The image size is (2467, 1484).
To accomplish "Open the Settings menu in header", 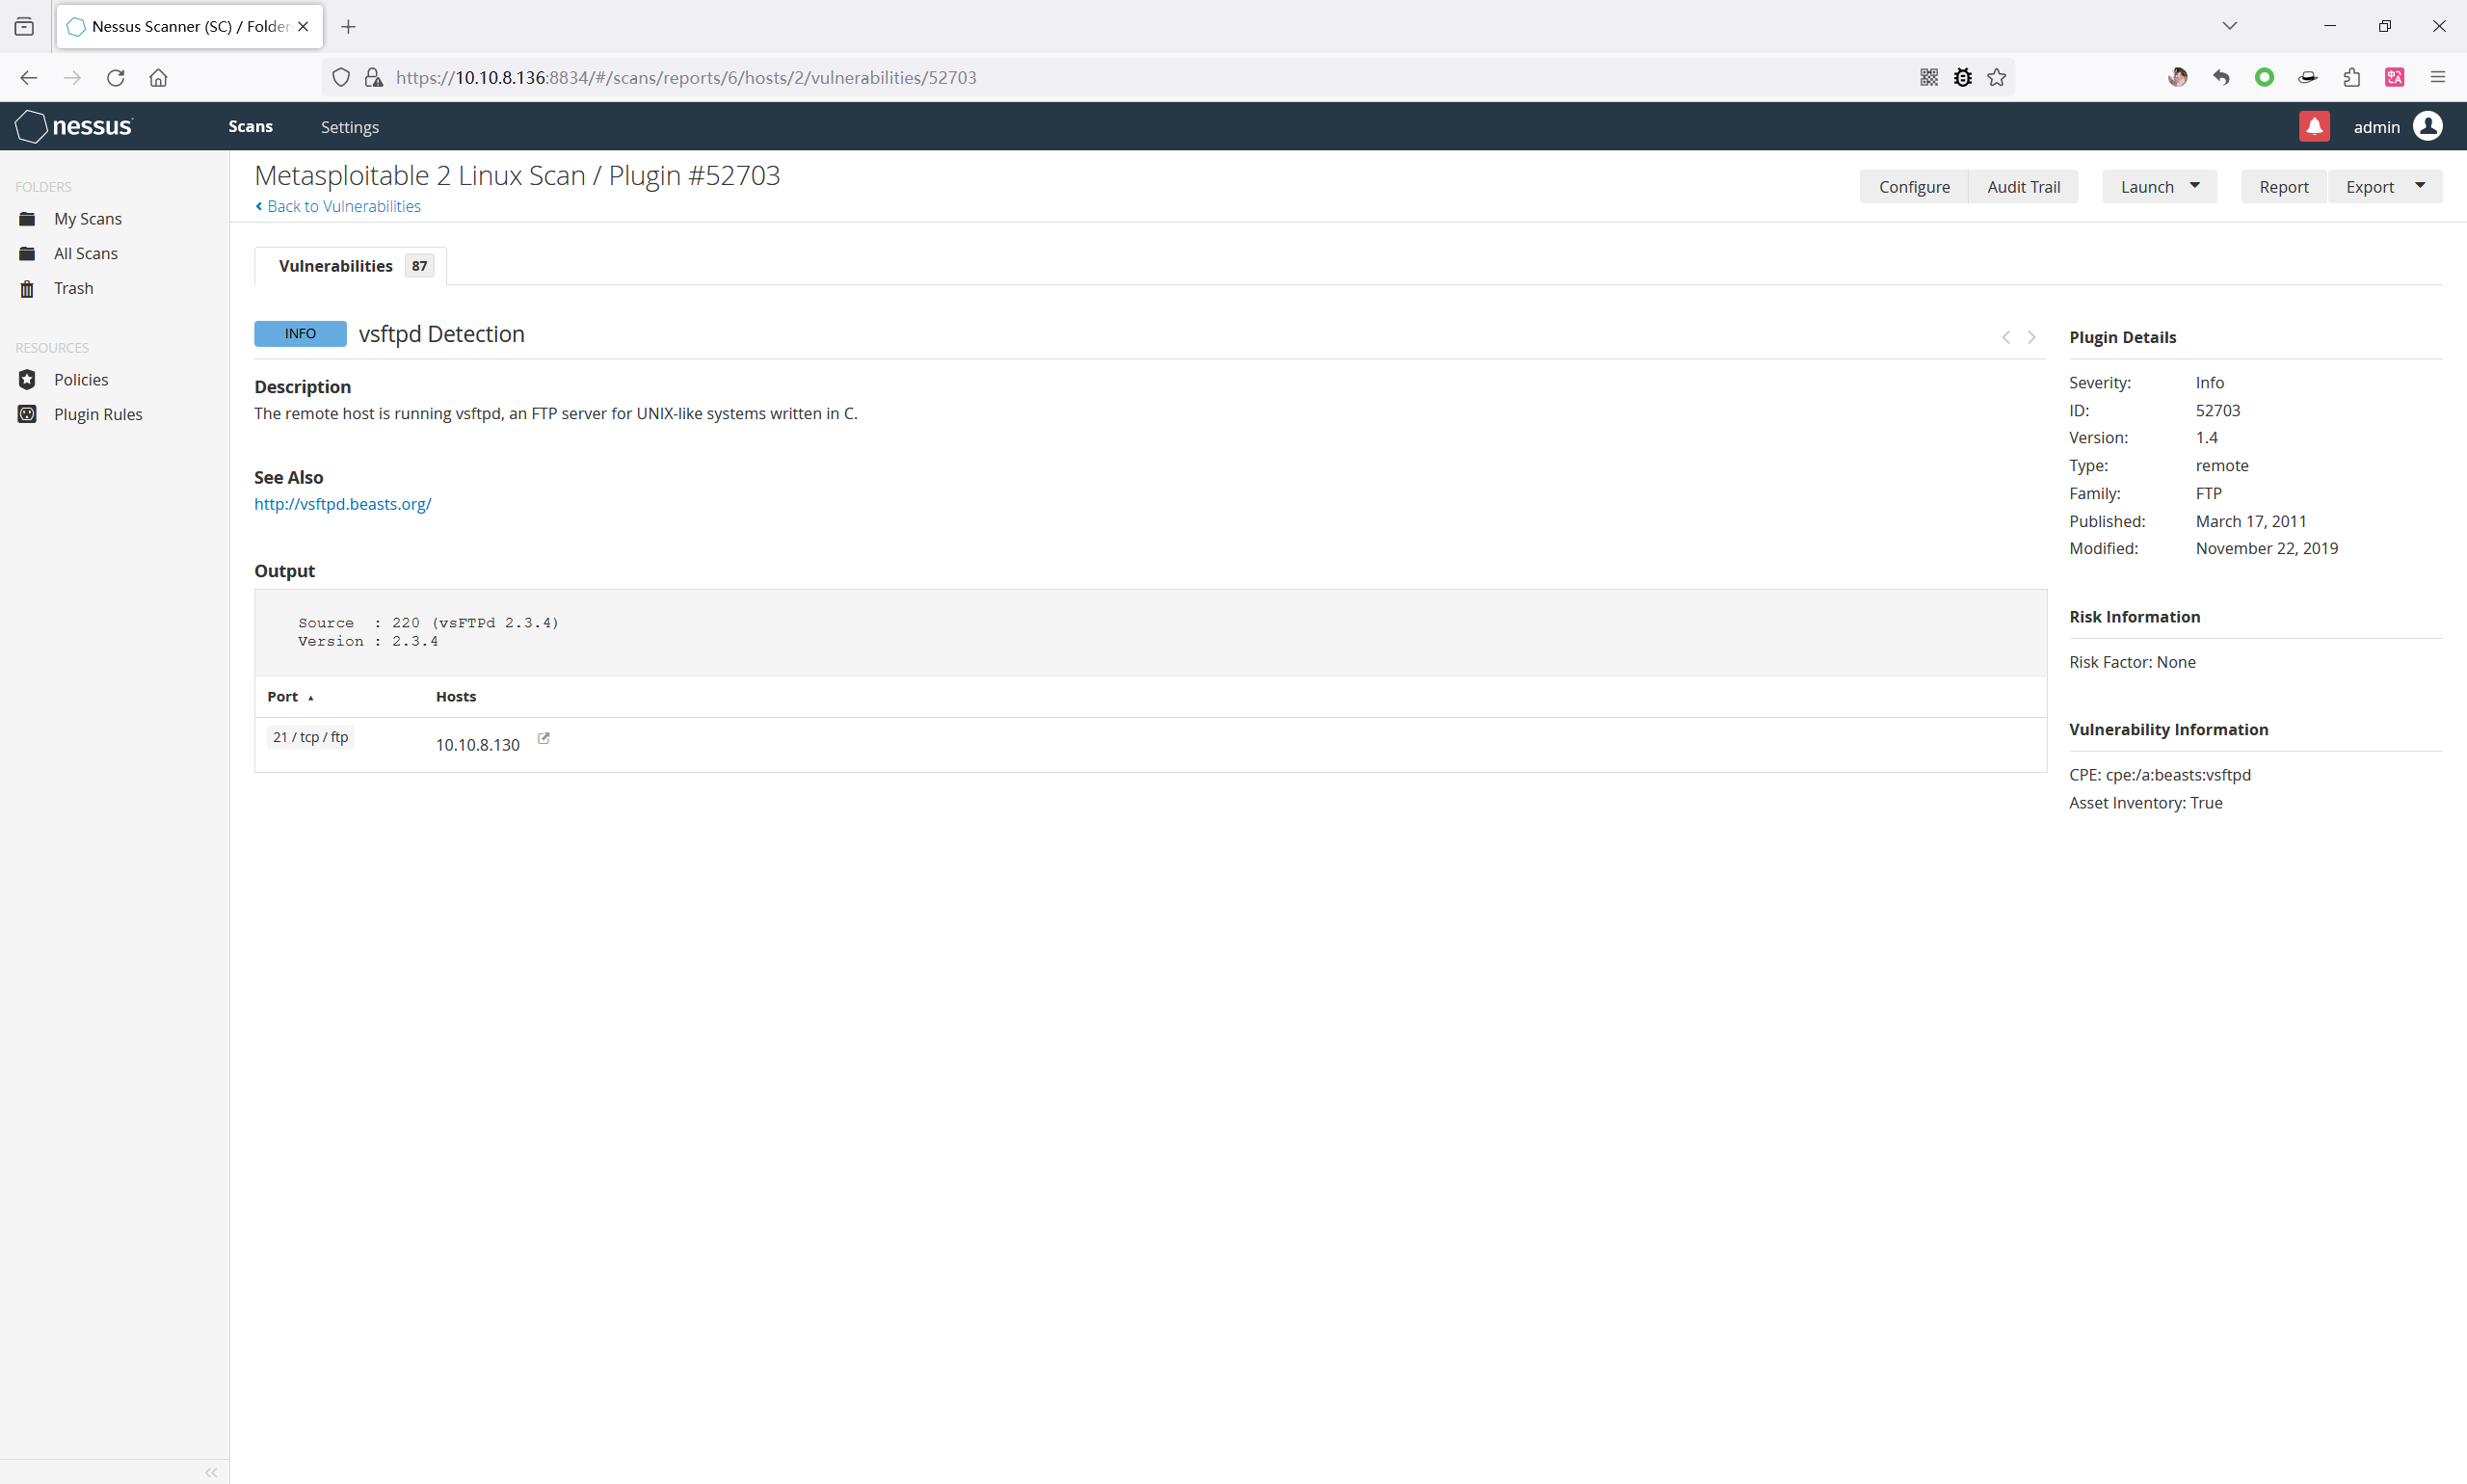I will [x=350, y=127].
